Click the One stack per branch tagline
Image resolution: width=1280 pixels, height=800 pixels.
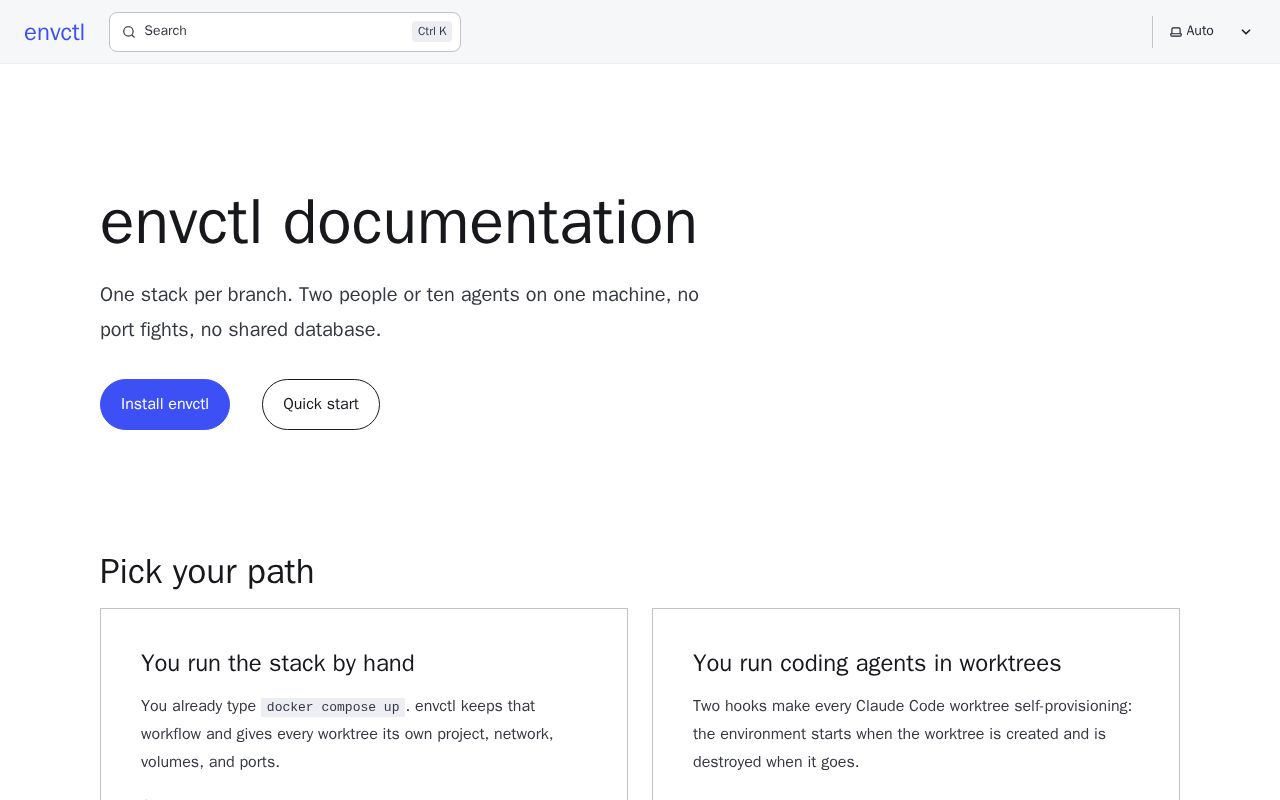(x=399, y=312)
